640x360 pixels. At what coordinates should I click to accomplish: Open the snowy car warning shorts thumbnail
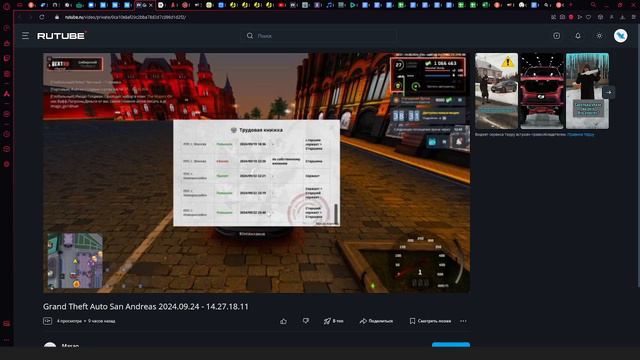click(x=496, y=91)
